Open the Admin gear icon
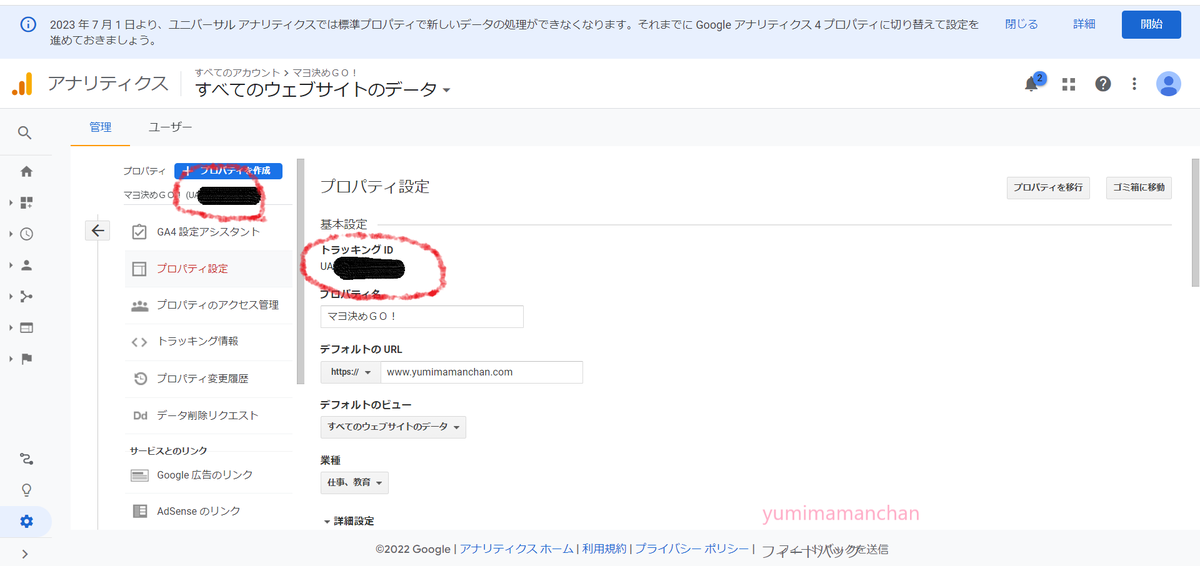This screenshot has width=1200, height=566. [26, 521]
